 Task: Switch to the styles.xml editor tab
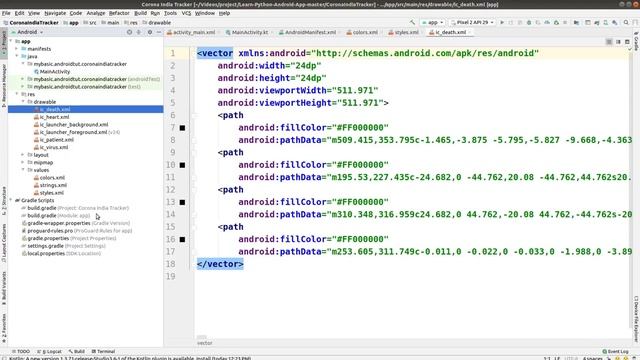pyautogui.click(x=406, y=32)
